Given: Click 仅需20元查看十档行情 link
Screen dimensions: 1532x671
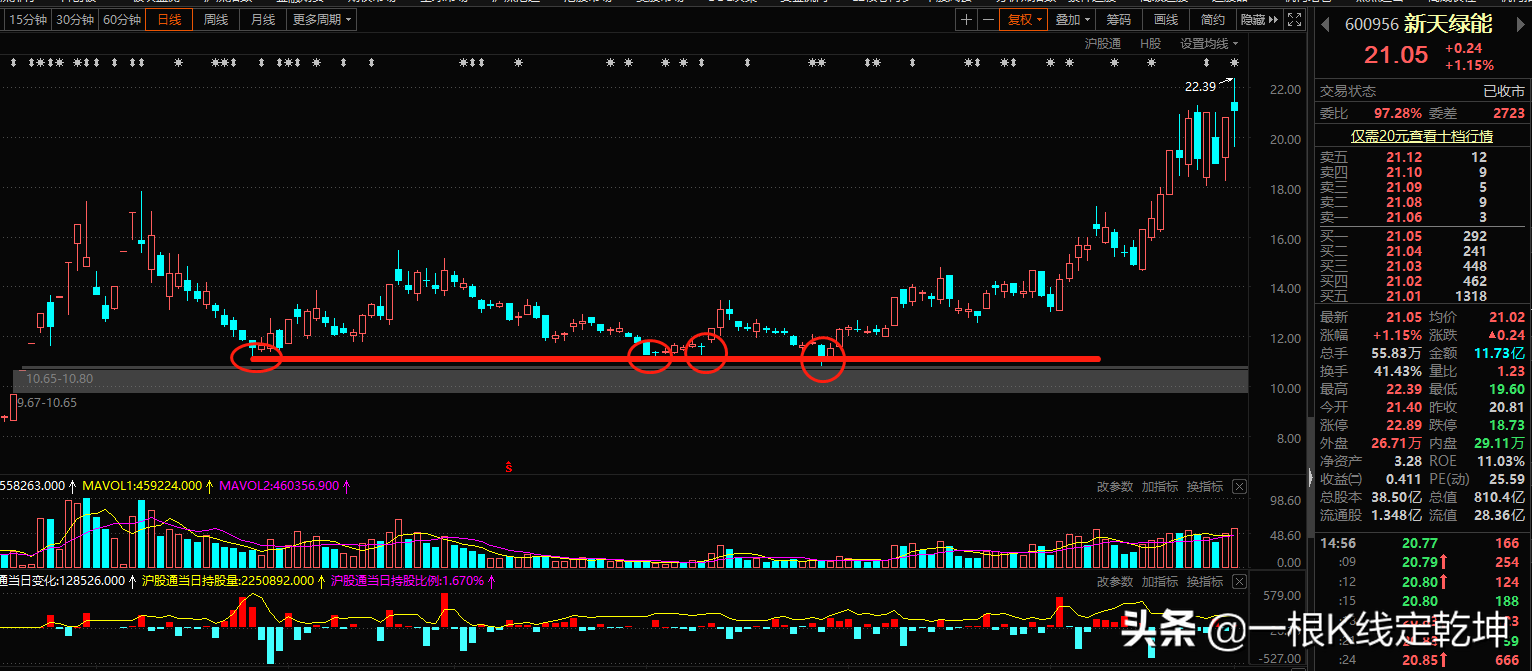Looking at the screenshot, I should (x=1421, y=136).
